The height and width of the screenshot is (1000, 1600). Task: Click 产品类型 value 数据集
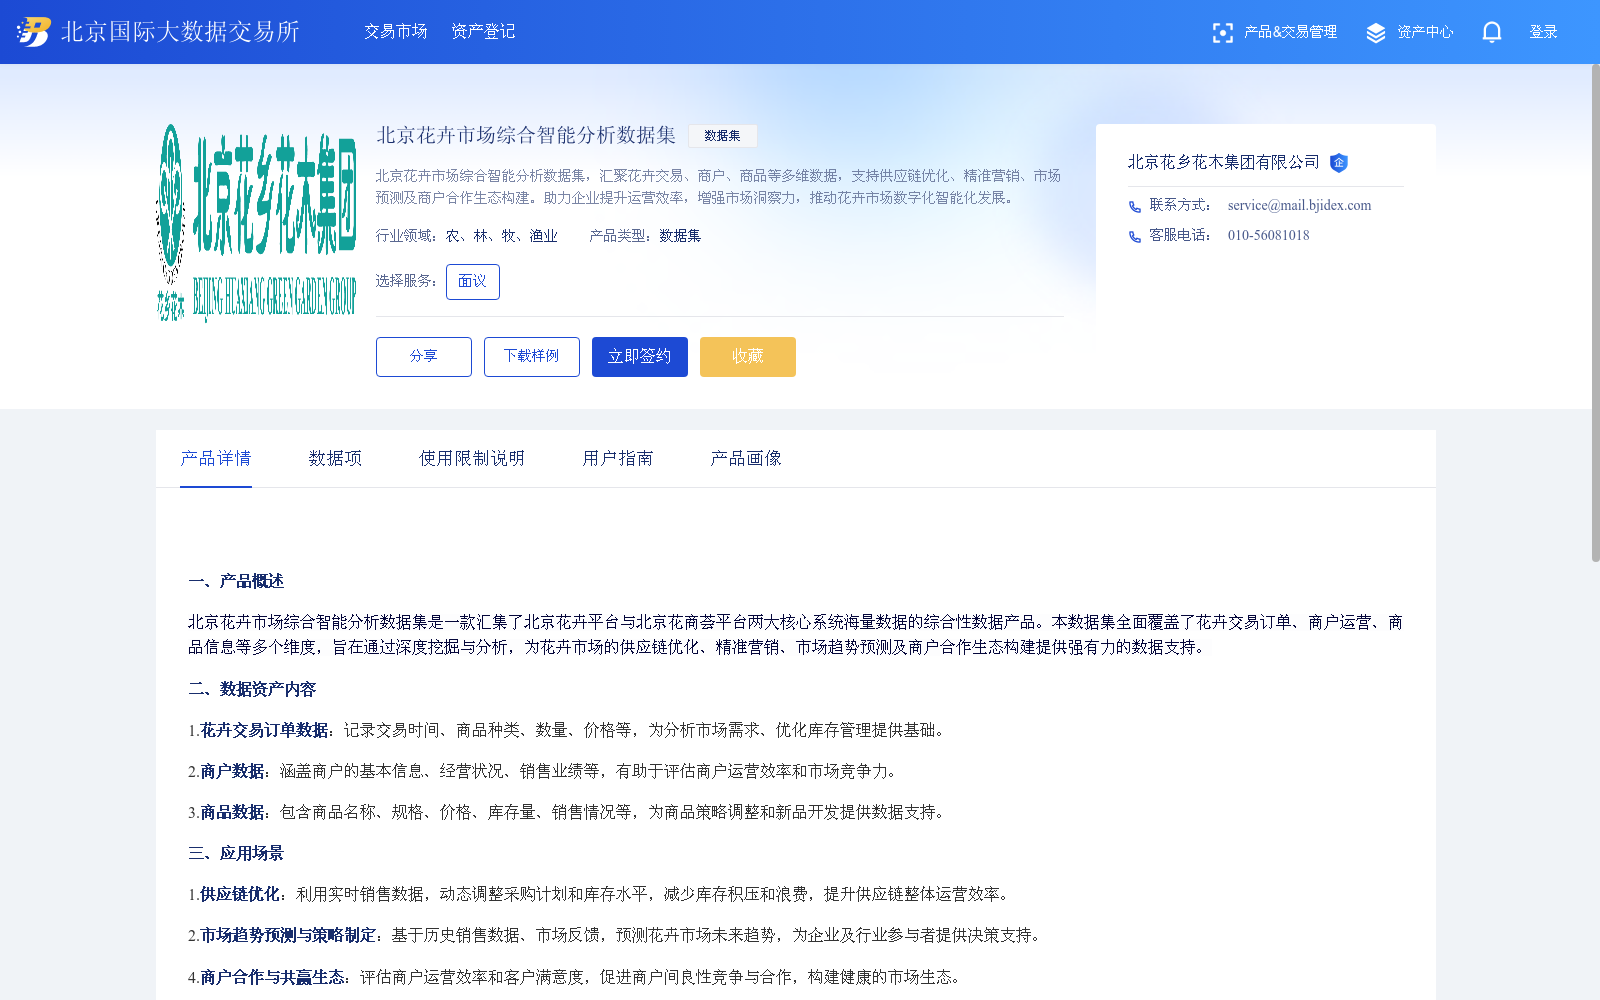pyautogui.click(x=680, y=236)
